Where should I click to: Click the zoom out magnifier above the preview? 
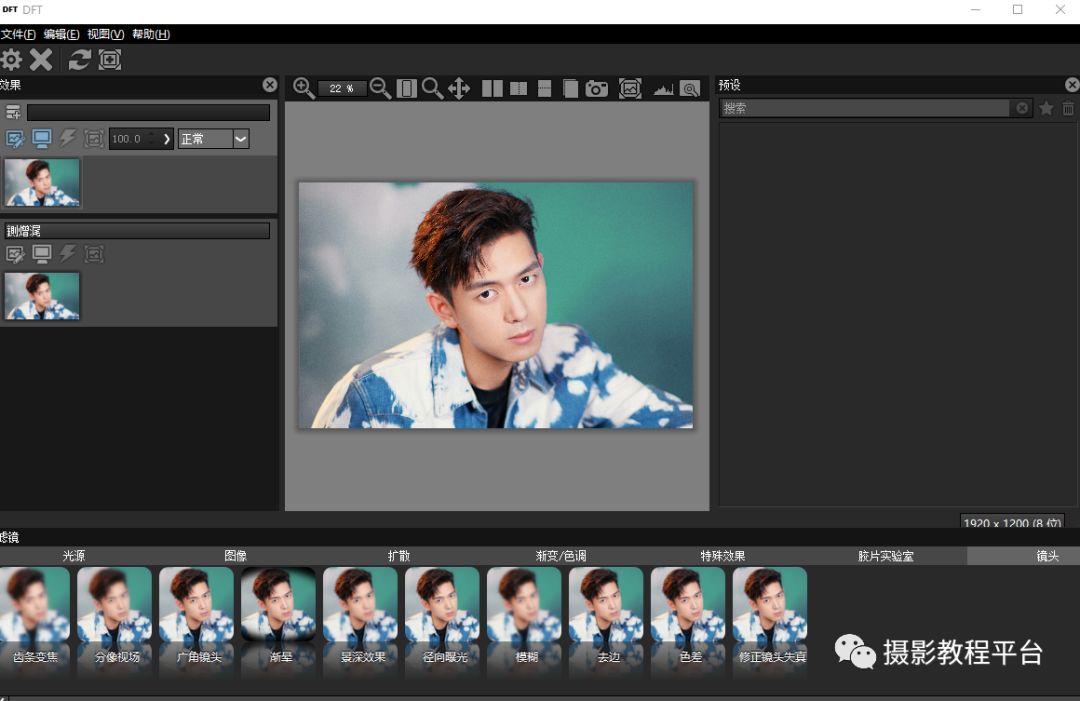(x=380, y=88)
